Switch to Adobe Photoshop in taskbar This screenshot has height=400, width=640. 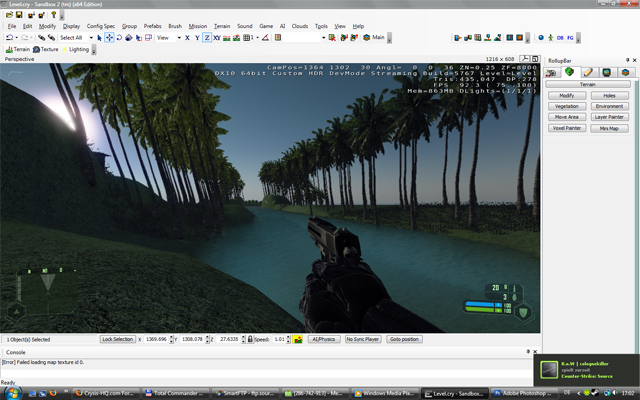coord(522,393)
